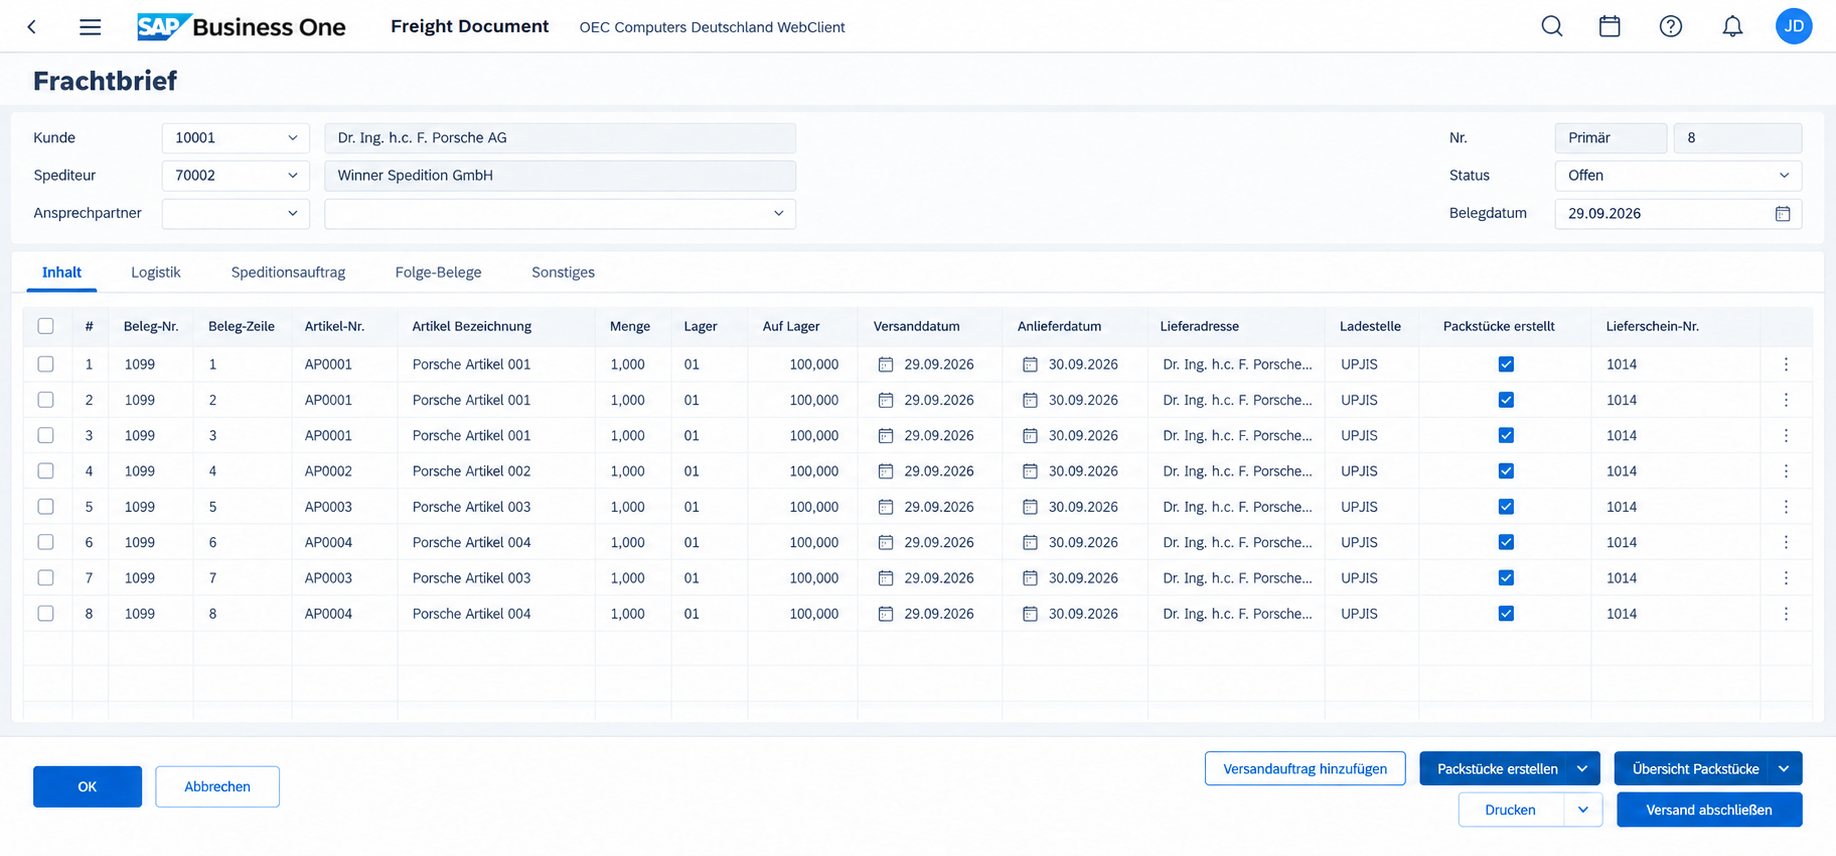Open the help question mark icon
Viewport: 1836px width, 856px height.
[x=1671, y=27]
